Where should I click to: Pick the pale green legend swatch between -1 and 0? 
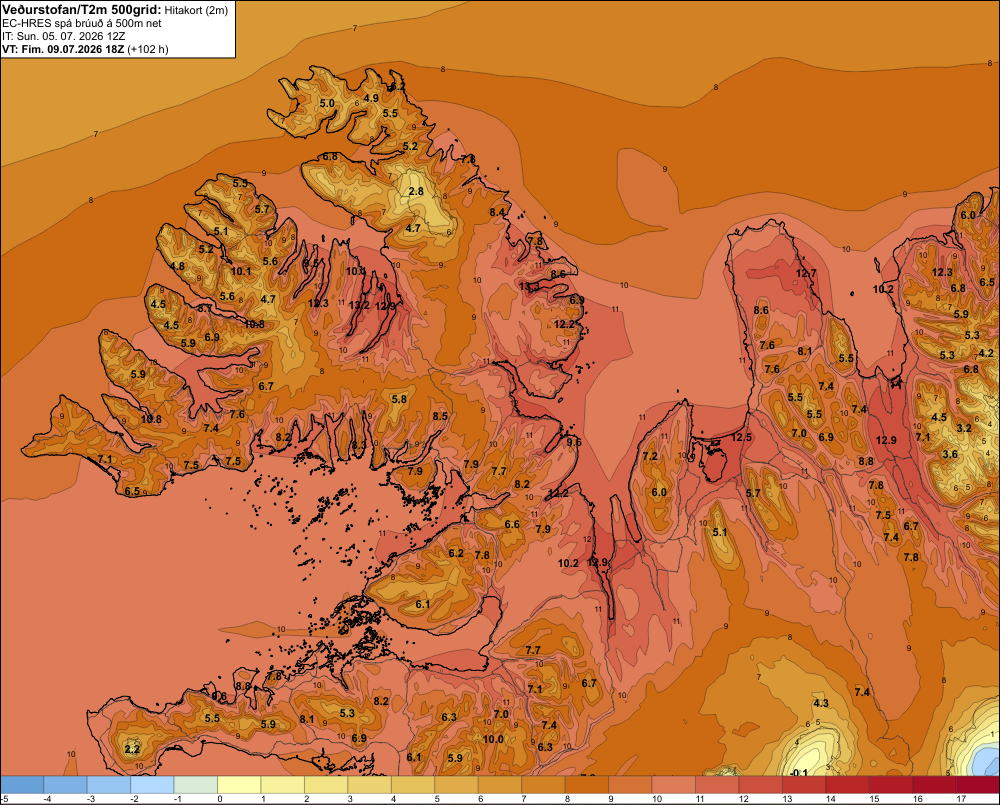196,785
